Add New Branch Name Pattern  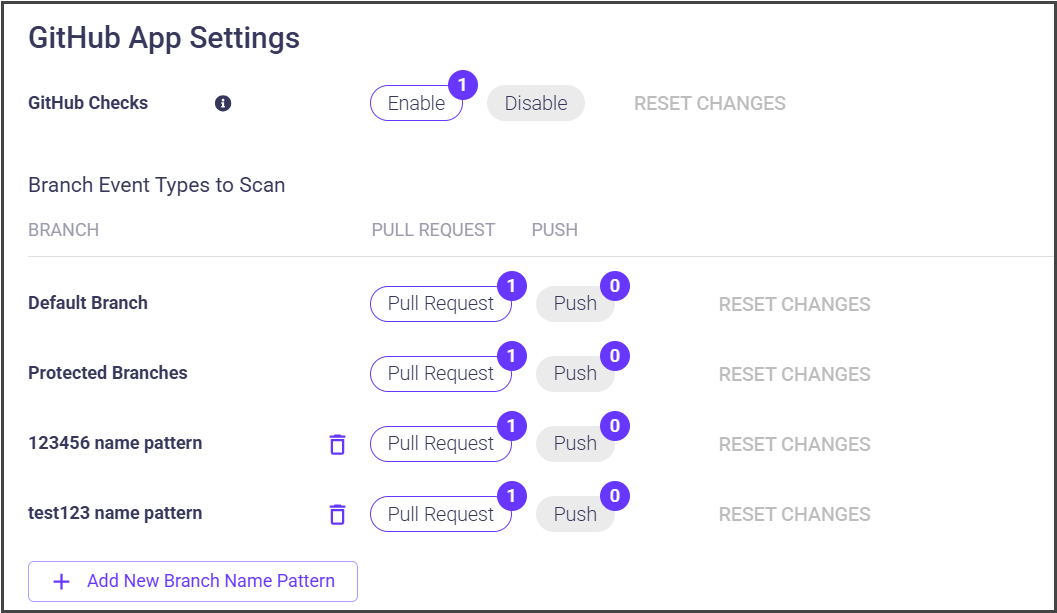(x=210, y=581)
